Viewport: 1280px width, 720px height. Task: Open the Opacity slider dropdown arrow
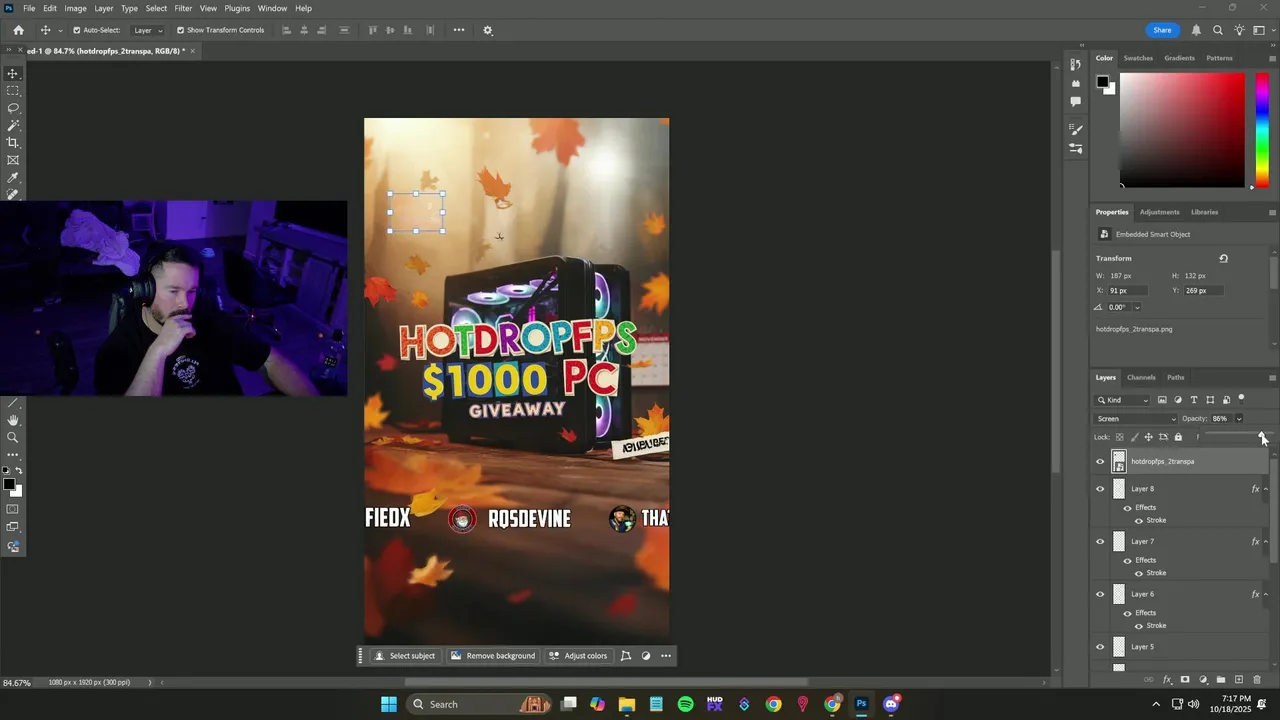[1239, 419]
